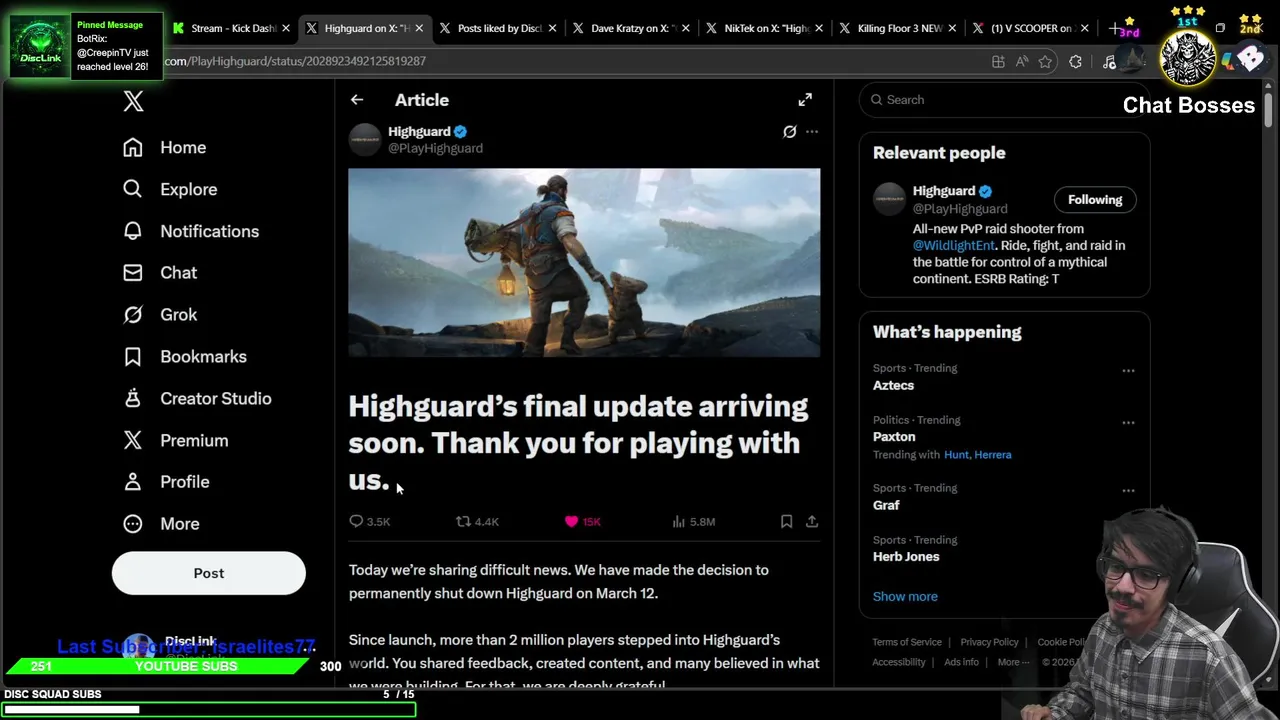Open @WildlightEnt mention link
1280x720 pixels.
pyautogui.click(x=954, y=245)
